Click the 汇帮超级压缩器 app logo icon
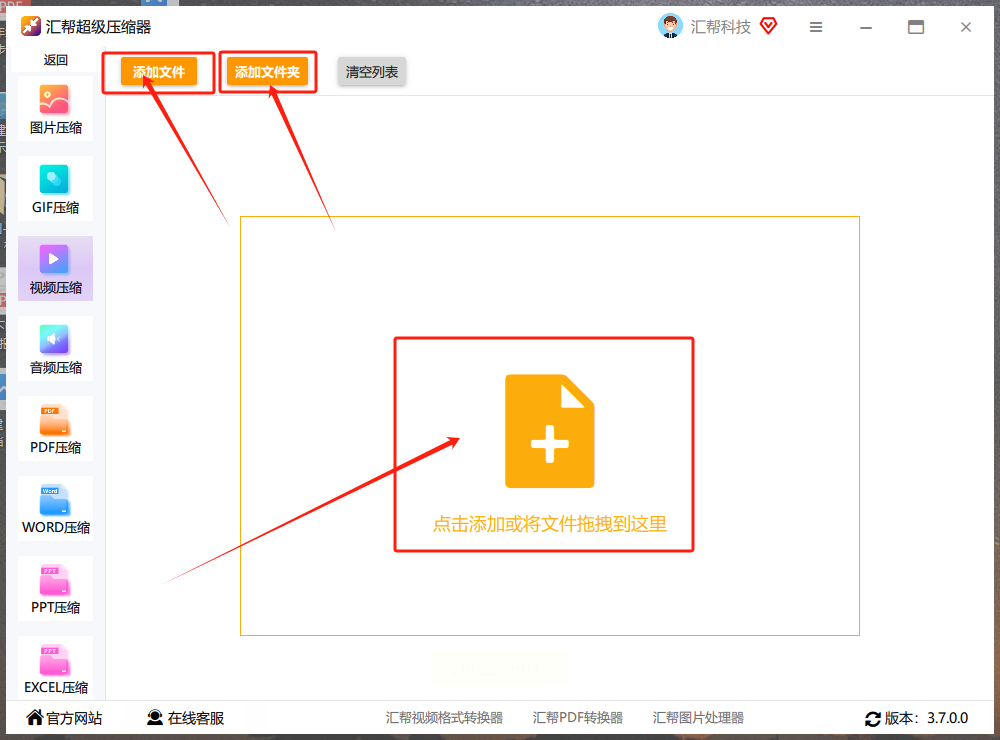 coord(30,26)
